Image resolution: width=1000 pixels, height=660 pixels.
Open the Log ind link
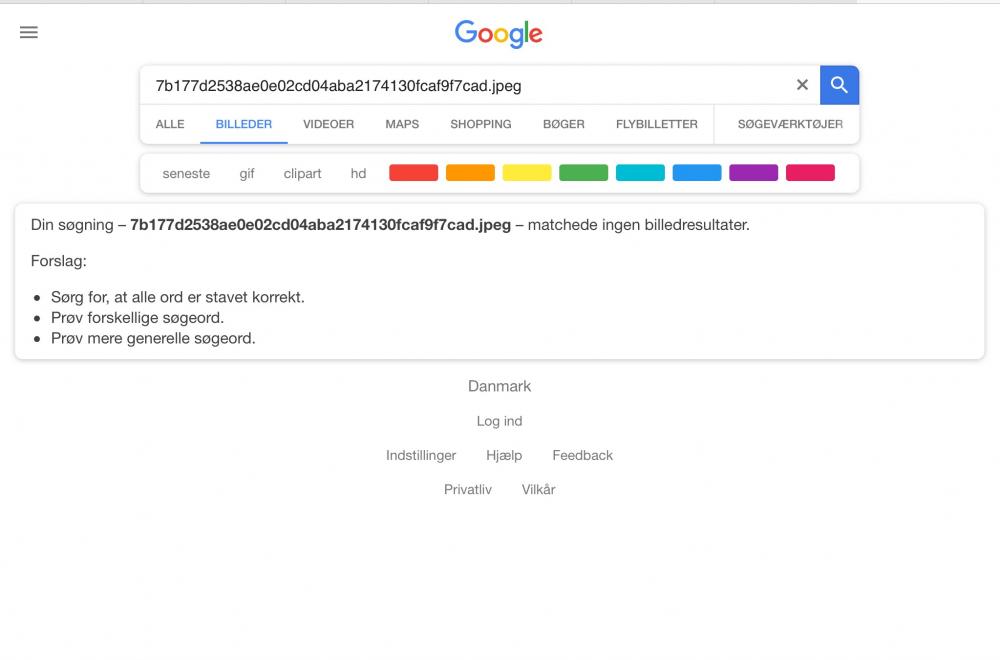click(x=499, y=421)
